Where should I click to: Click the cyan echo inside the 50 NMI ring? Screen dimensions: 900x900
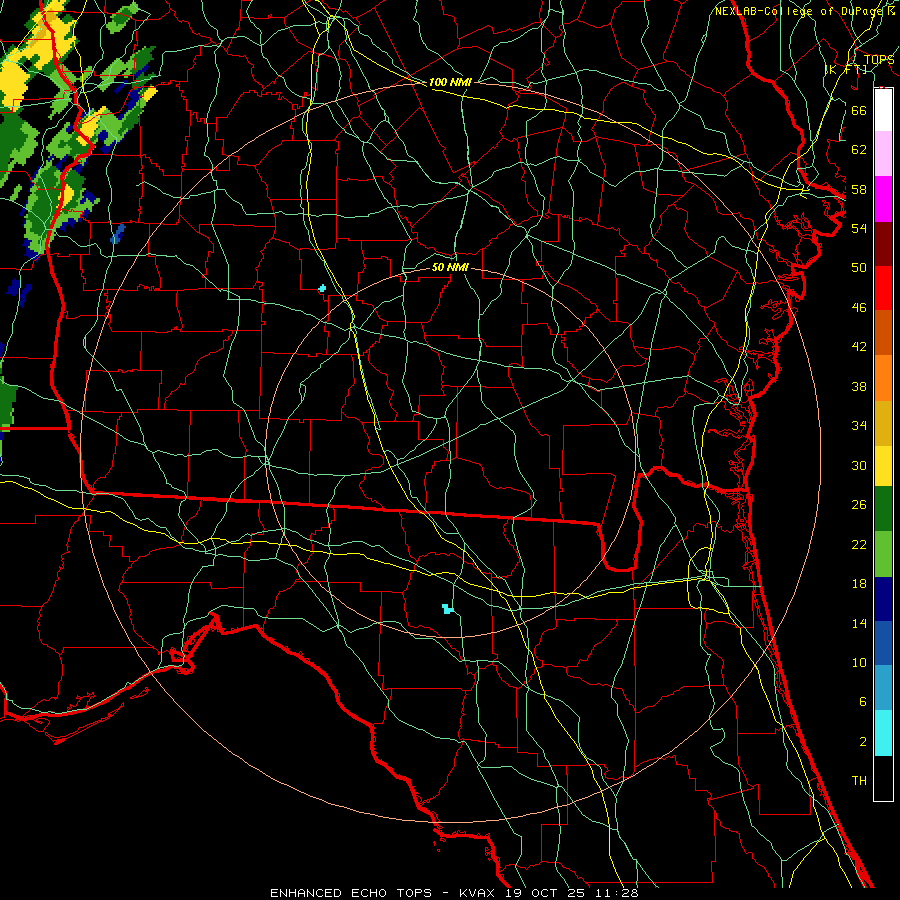(448, 608)
